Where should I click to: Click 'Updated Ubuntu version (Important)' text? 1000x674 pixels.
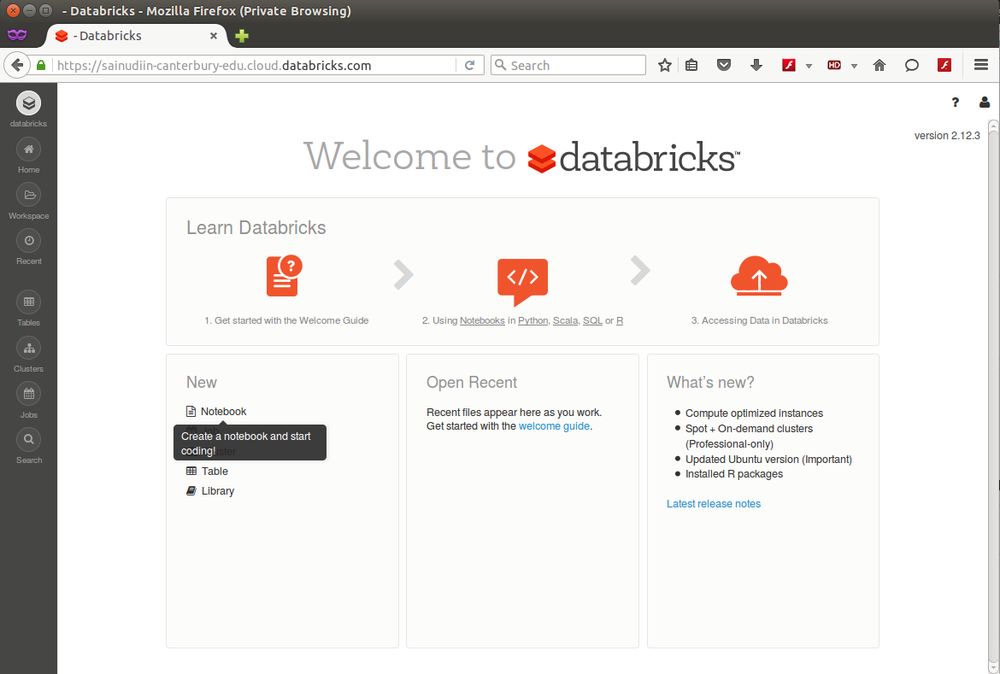tap(768, 459)
